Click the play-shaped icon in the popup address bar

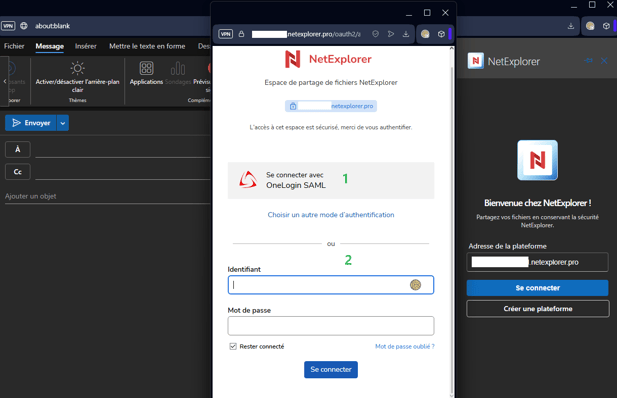[x=391, y=34]
